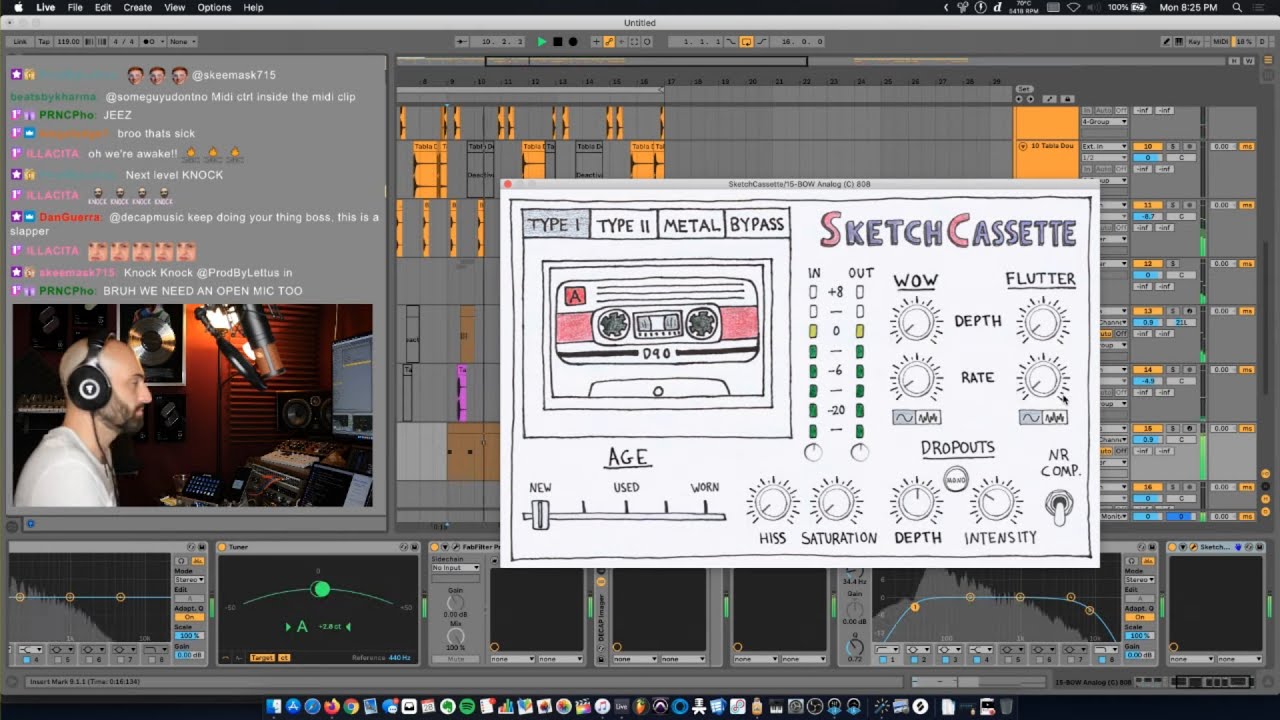Click the DROPOUTS DEPTH knob
Screen dimensions: 1280x720
[916, 503]
